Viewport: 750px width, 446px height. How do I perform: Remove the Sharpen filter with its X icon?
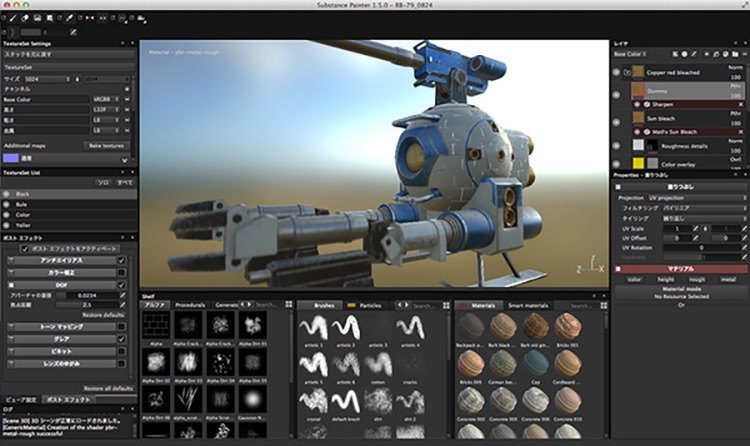click(741, 104)
